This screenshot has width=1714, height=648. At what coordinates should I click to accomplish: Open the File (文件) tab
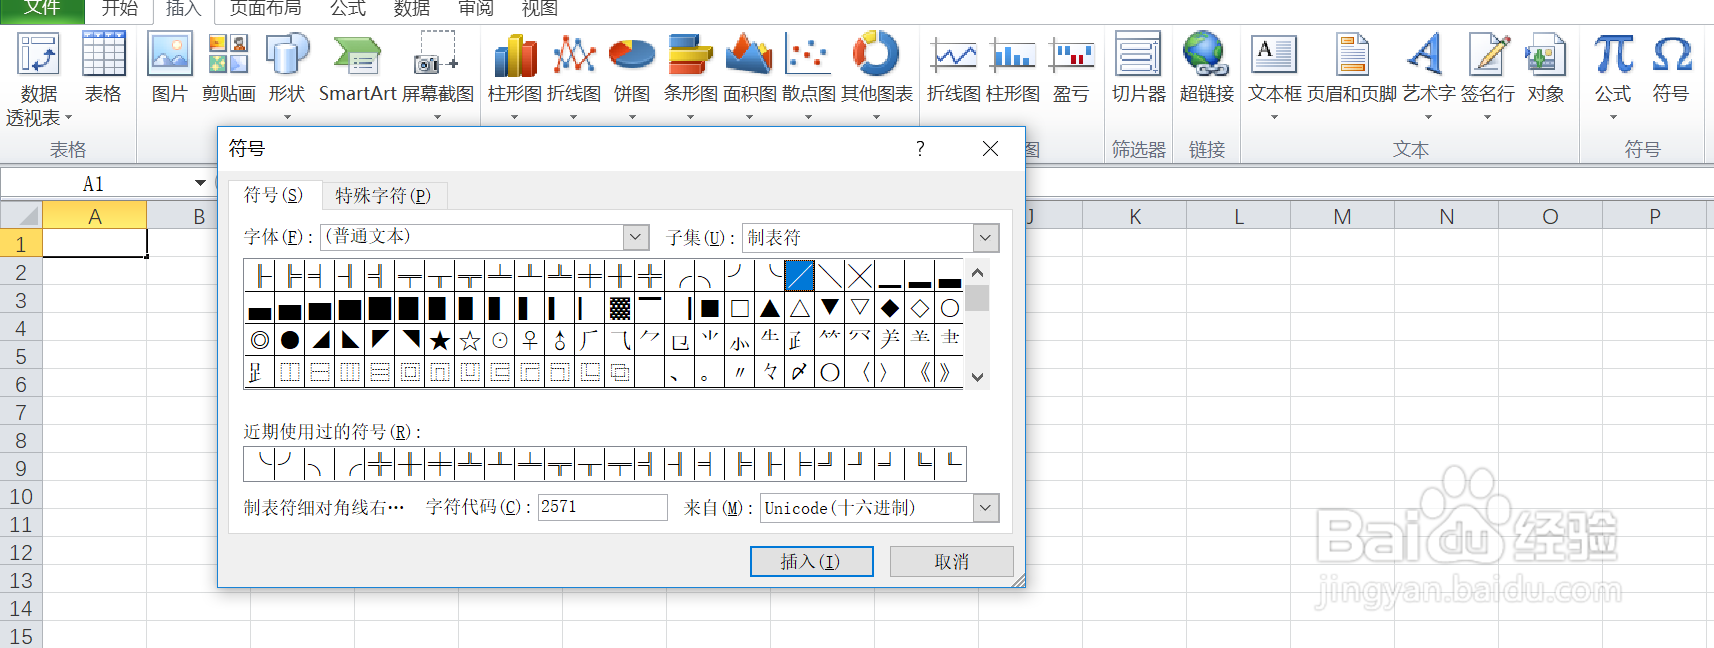coord(42,9)
